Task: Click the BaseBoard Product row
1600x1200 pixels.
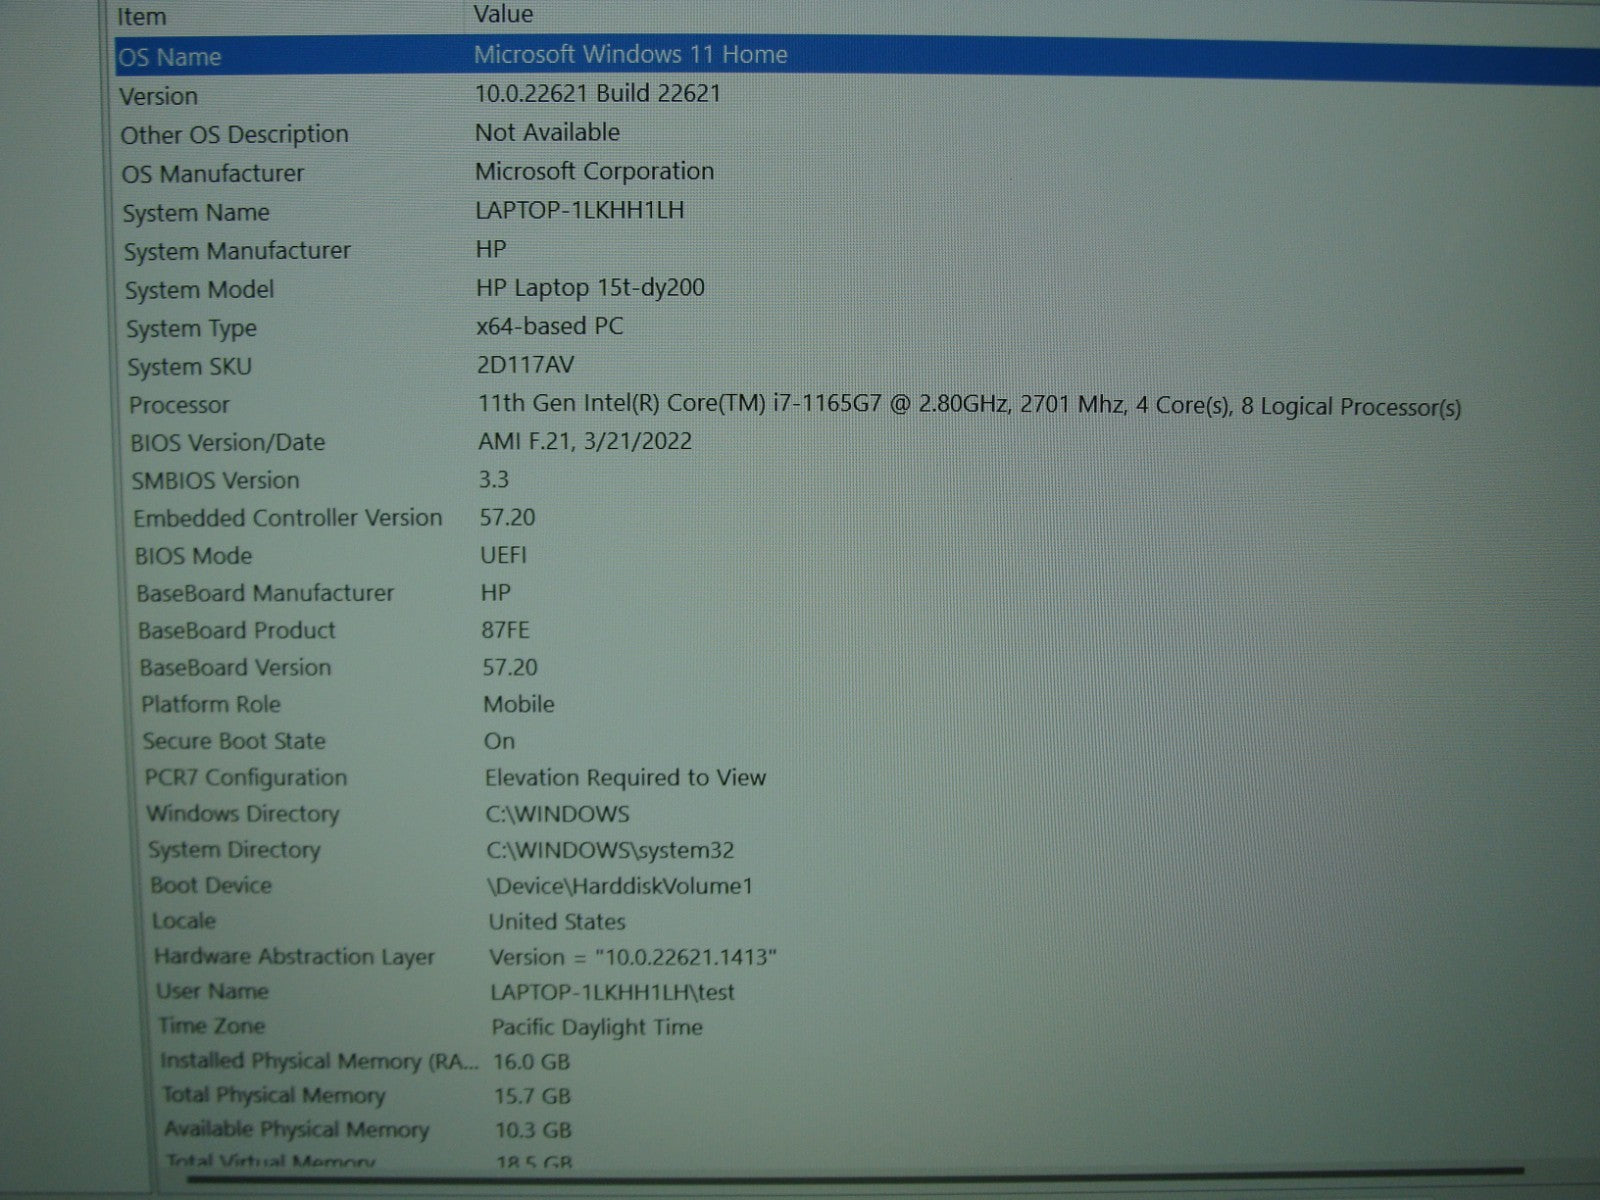Action: pyautogui.click(x=237, y=631)
